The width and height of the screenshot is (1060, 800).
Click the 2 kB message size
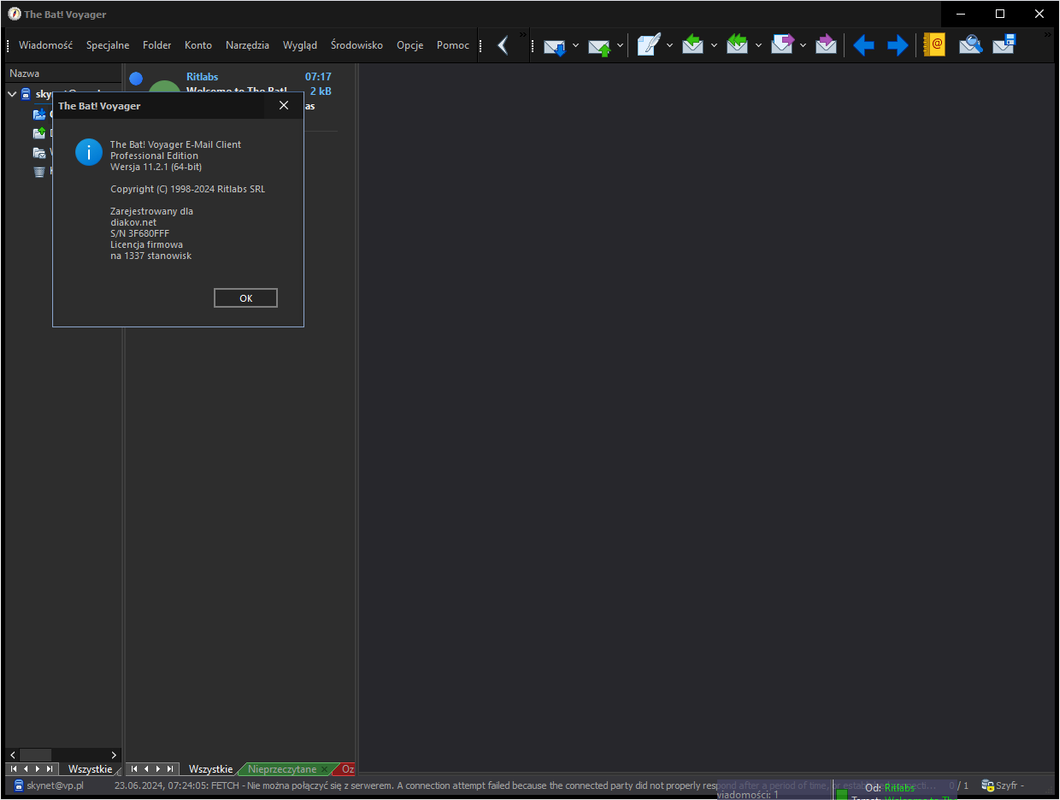(320, 91)
